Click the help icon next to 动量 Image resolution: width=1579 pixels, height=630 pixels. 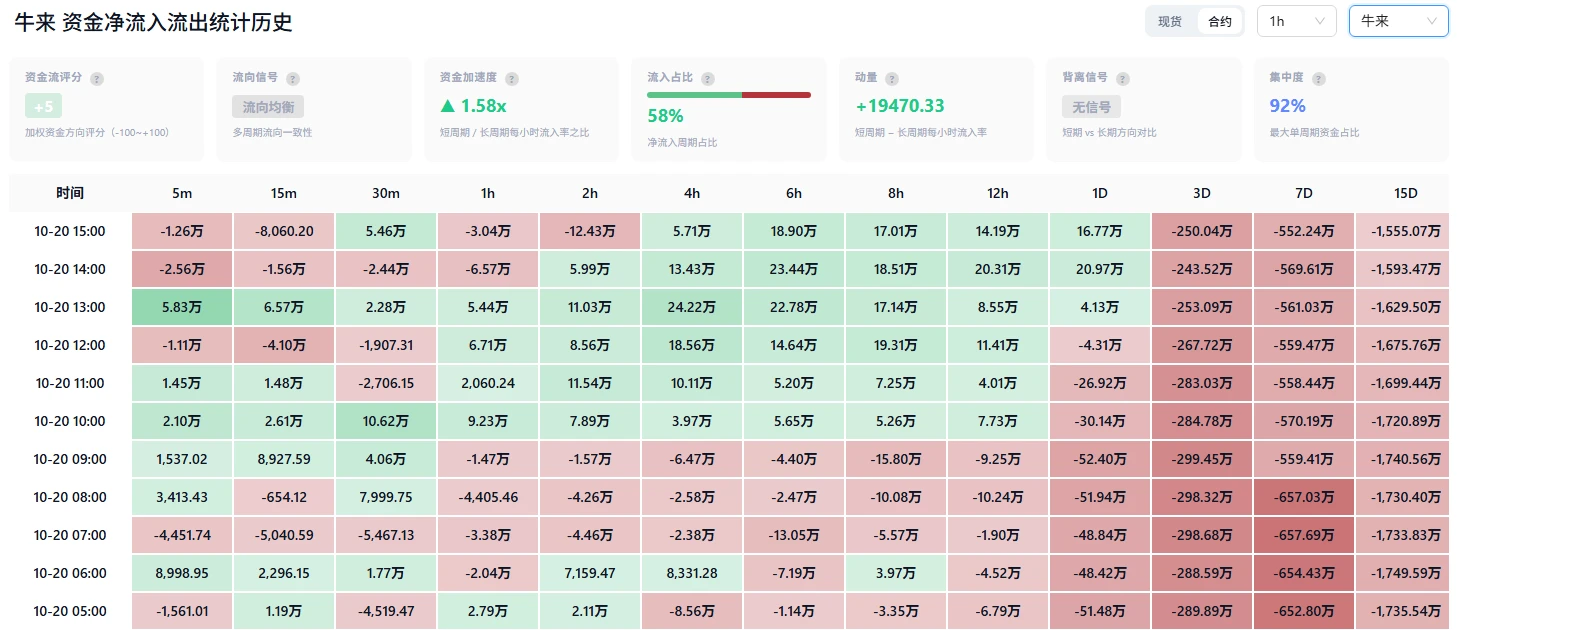point(892,78)
